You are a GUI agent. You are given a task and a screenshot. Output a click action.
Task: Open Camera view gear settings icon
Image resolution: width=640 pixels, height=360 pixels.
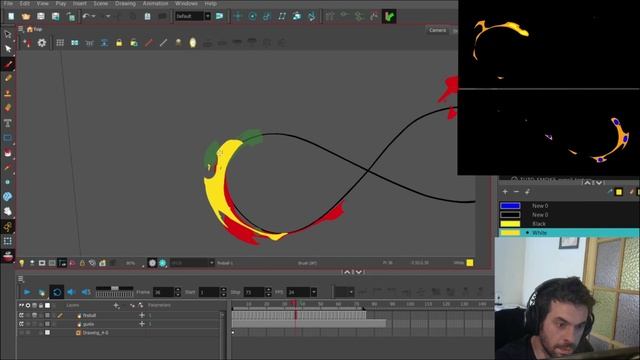pyautogui.click(x=42, y=43)
